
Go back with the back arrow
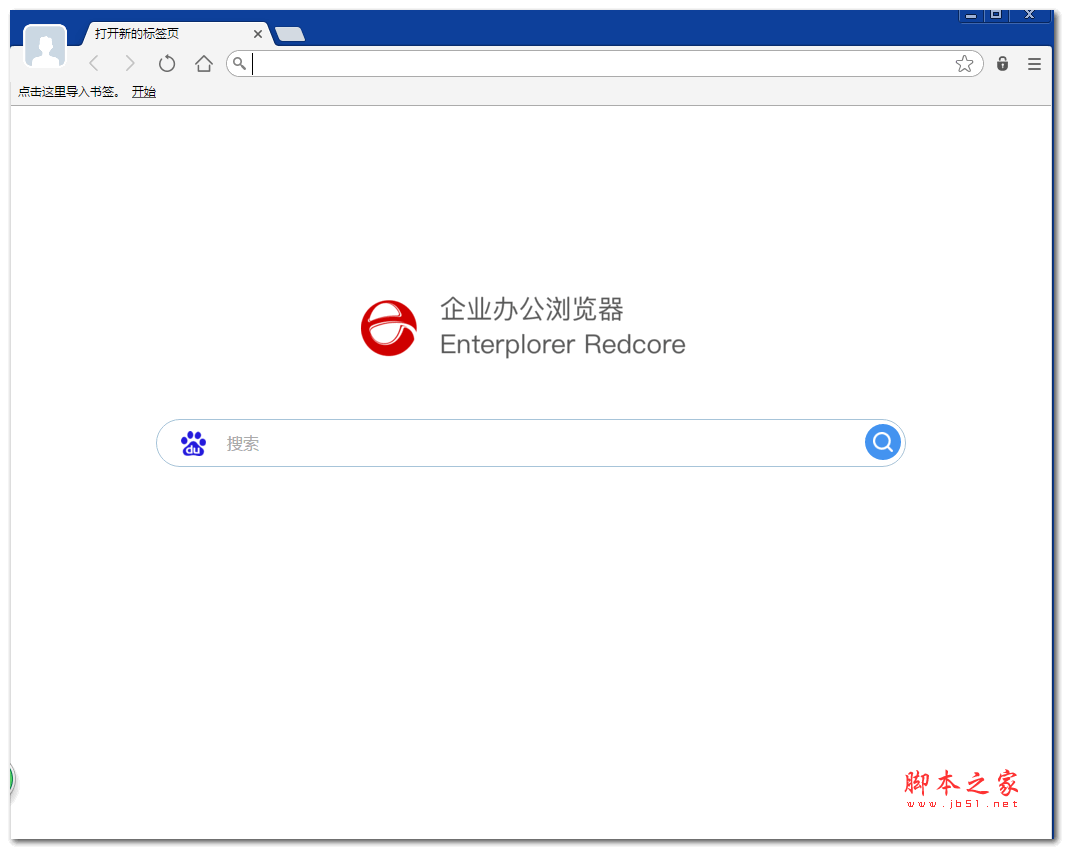[94, 64]
